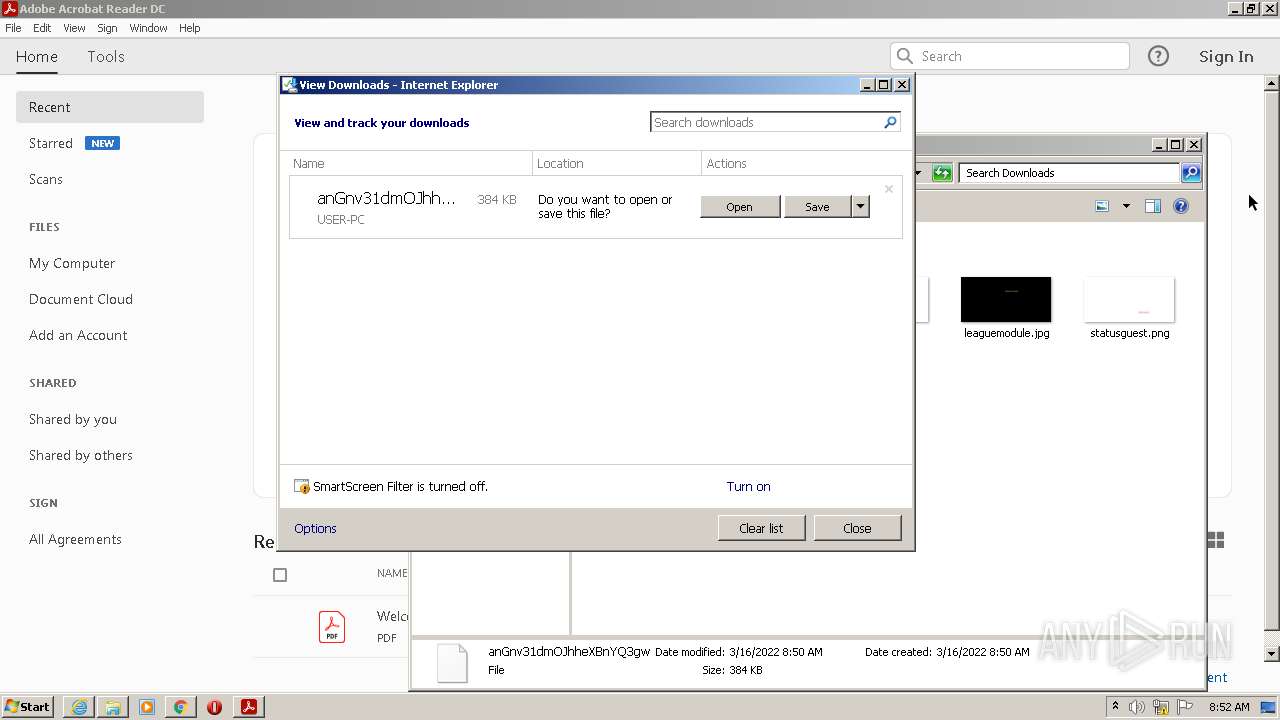The width and height of the screenshot is (1280, 720).
Task: Switch to grid view in Acrobat recent list
Action: (1216, 540)
